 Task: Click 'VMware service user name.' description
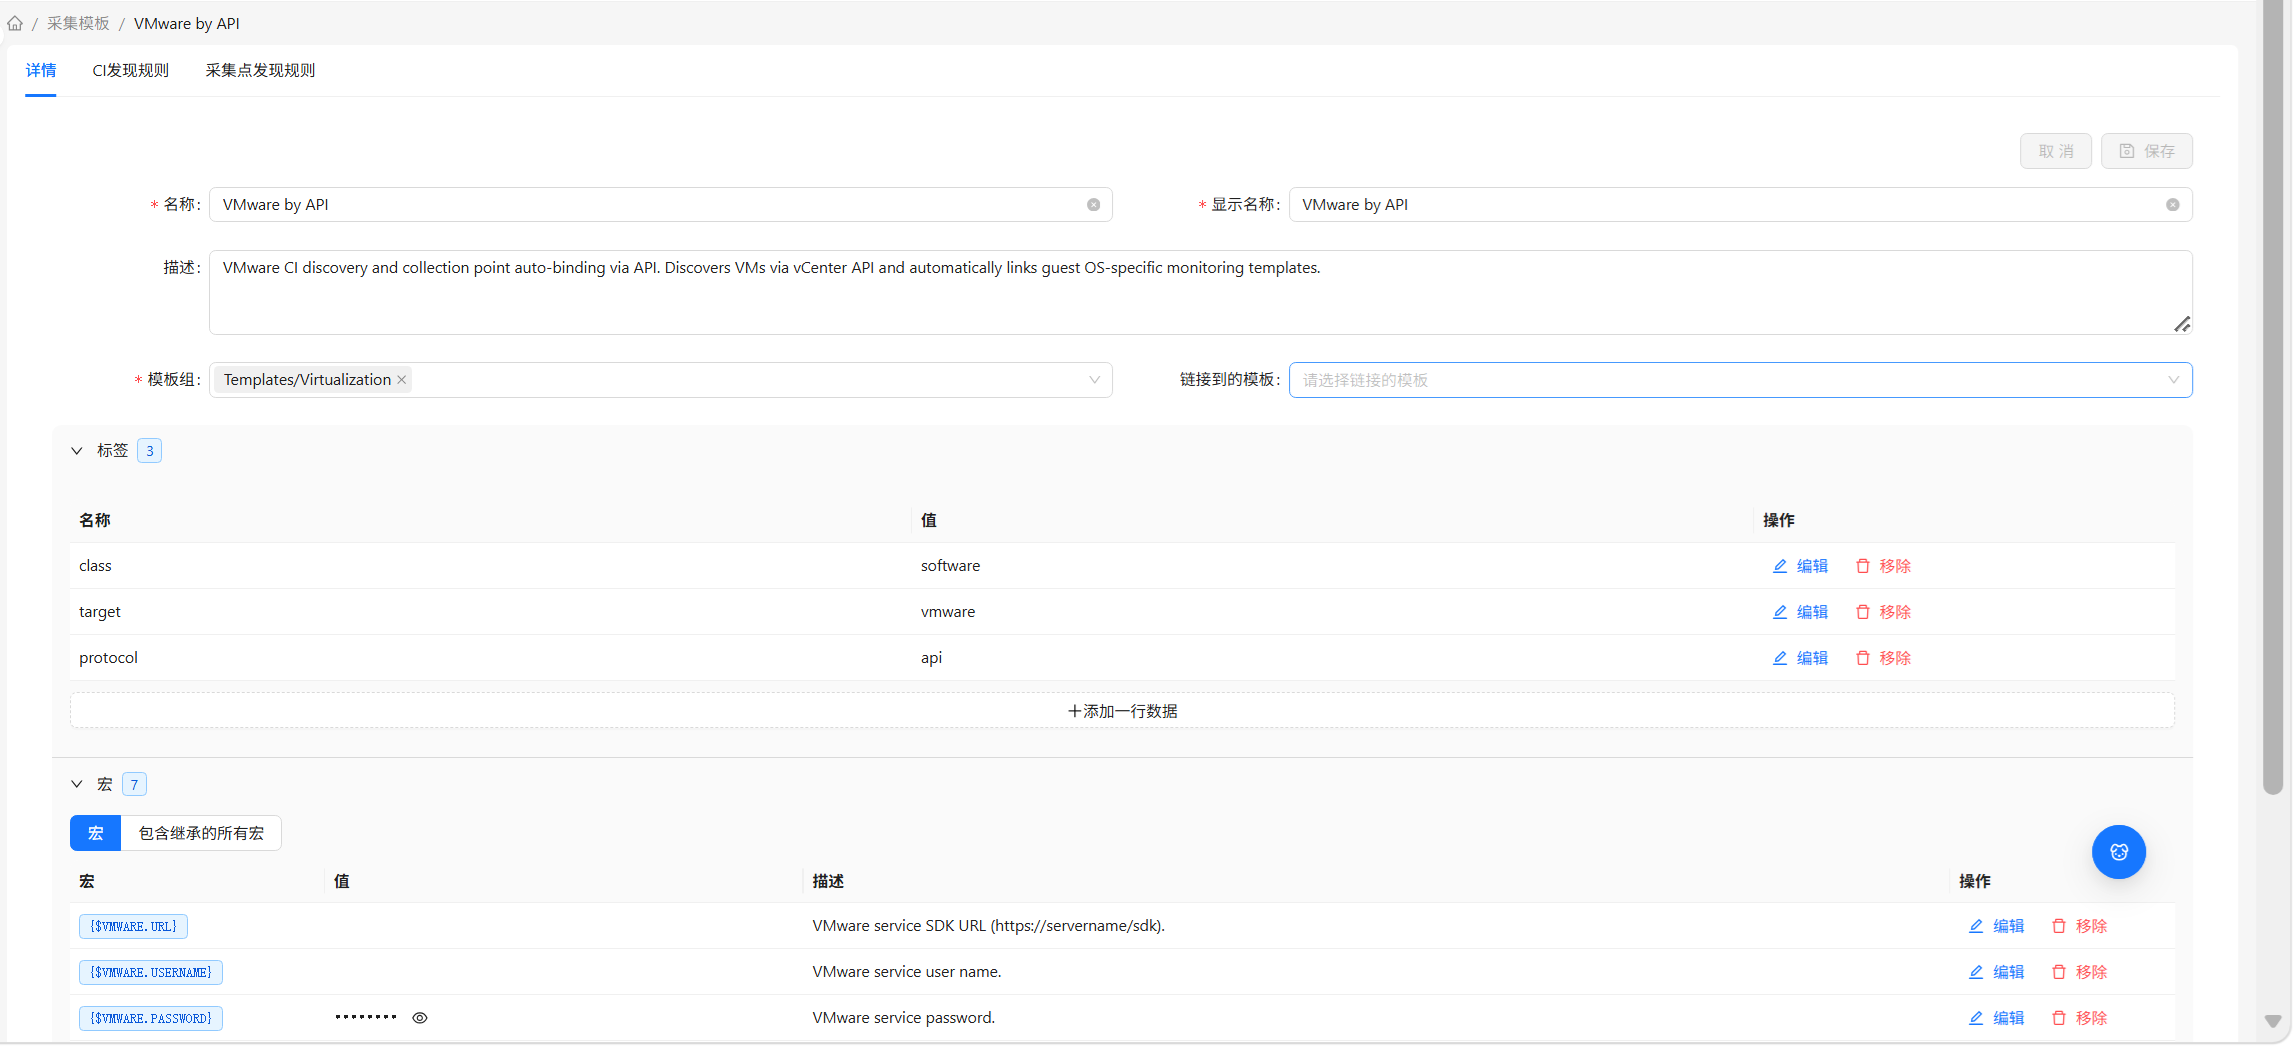(x=906, y=972)
